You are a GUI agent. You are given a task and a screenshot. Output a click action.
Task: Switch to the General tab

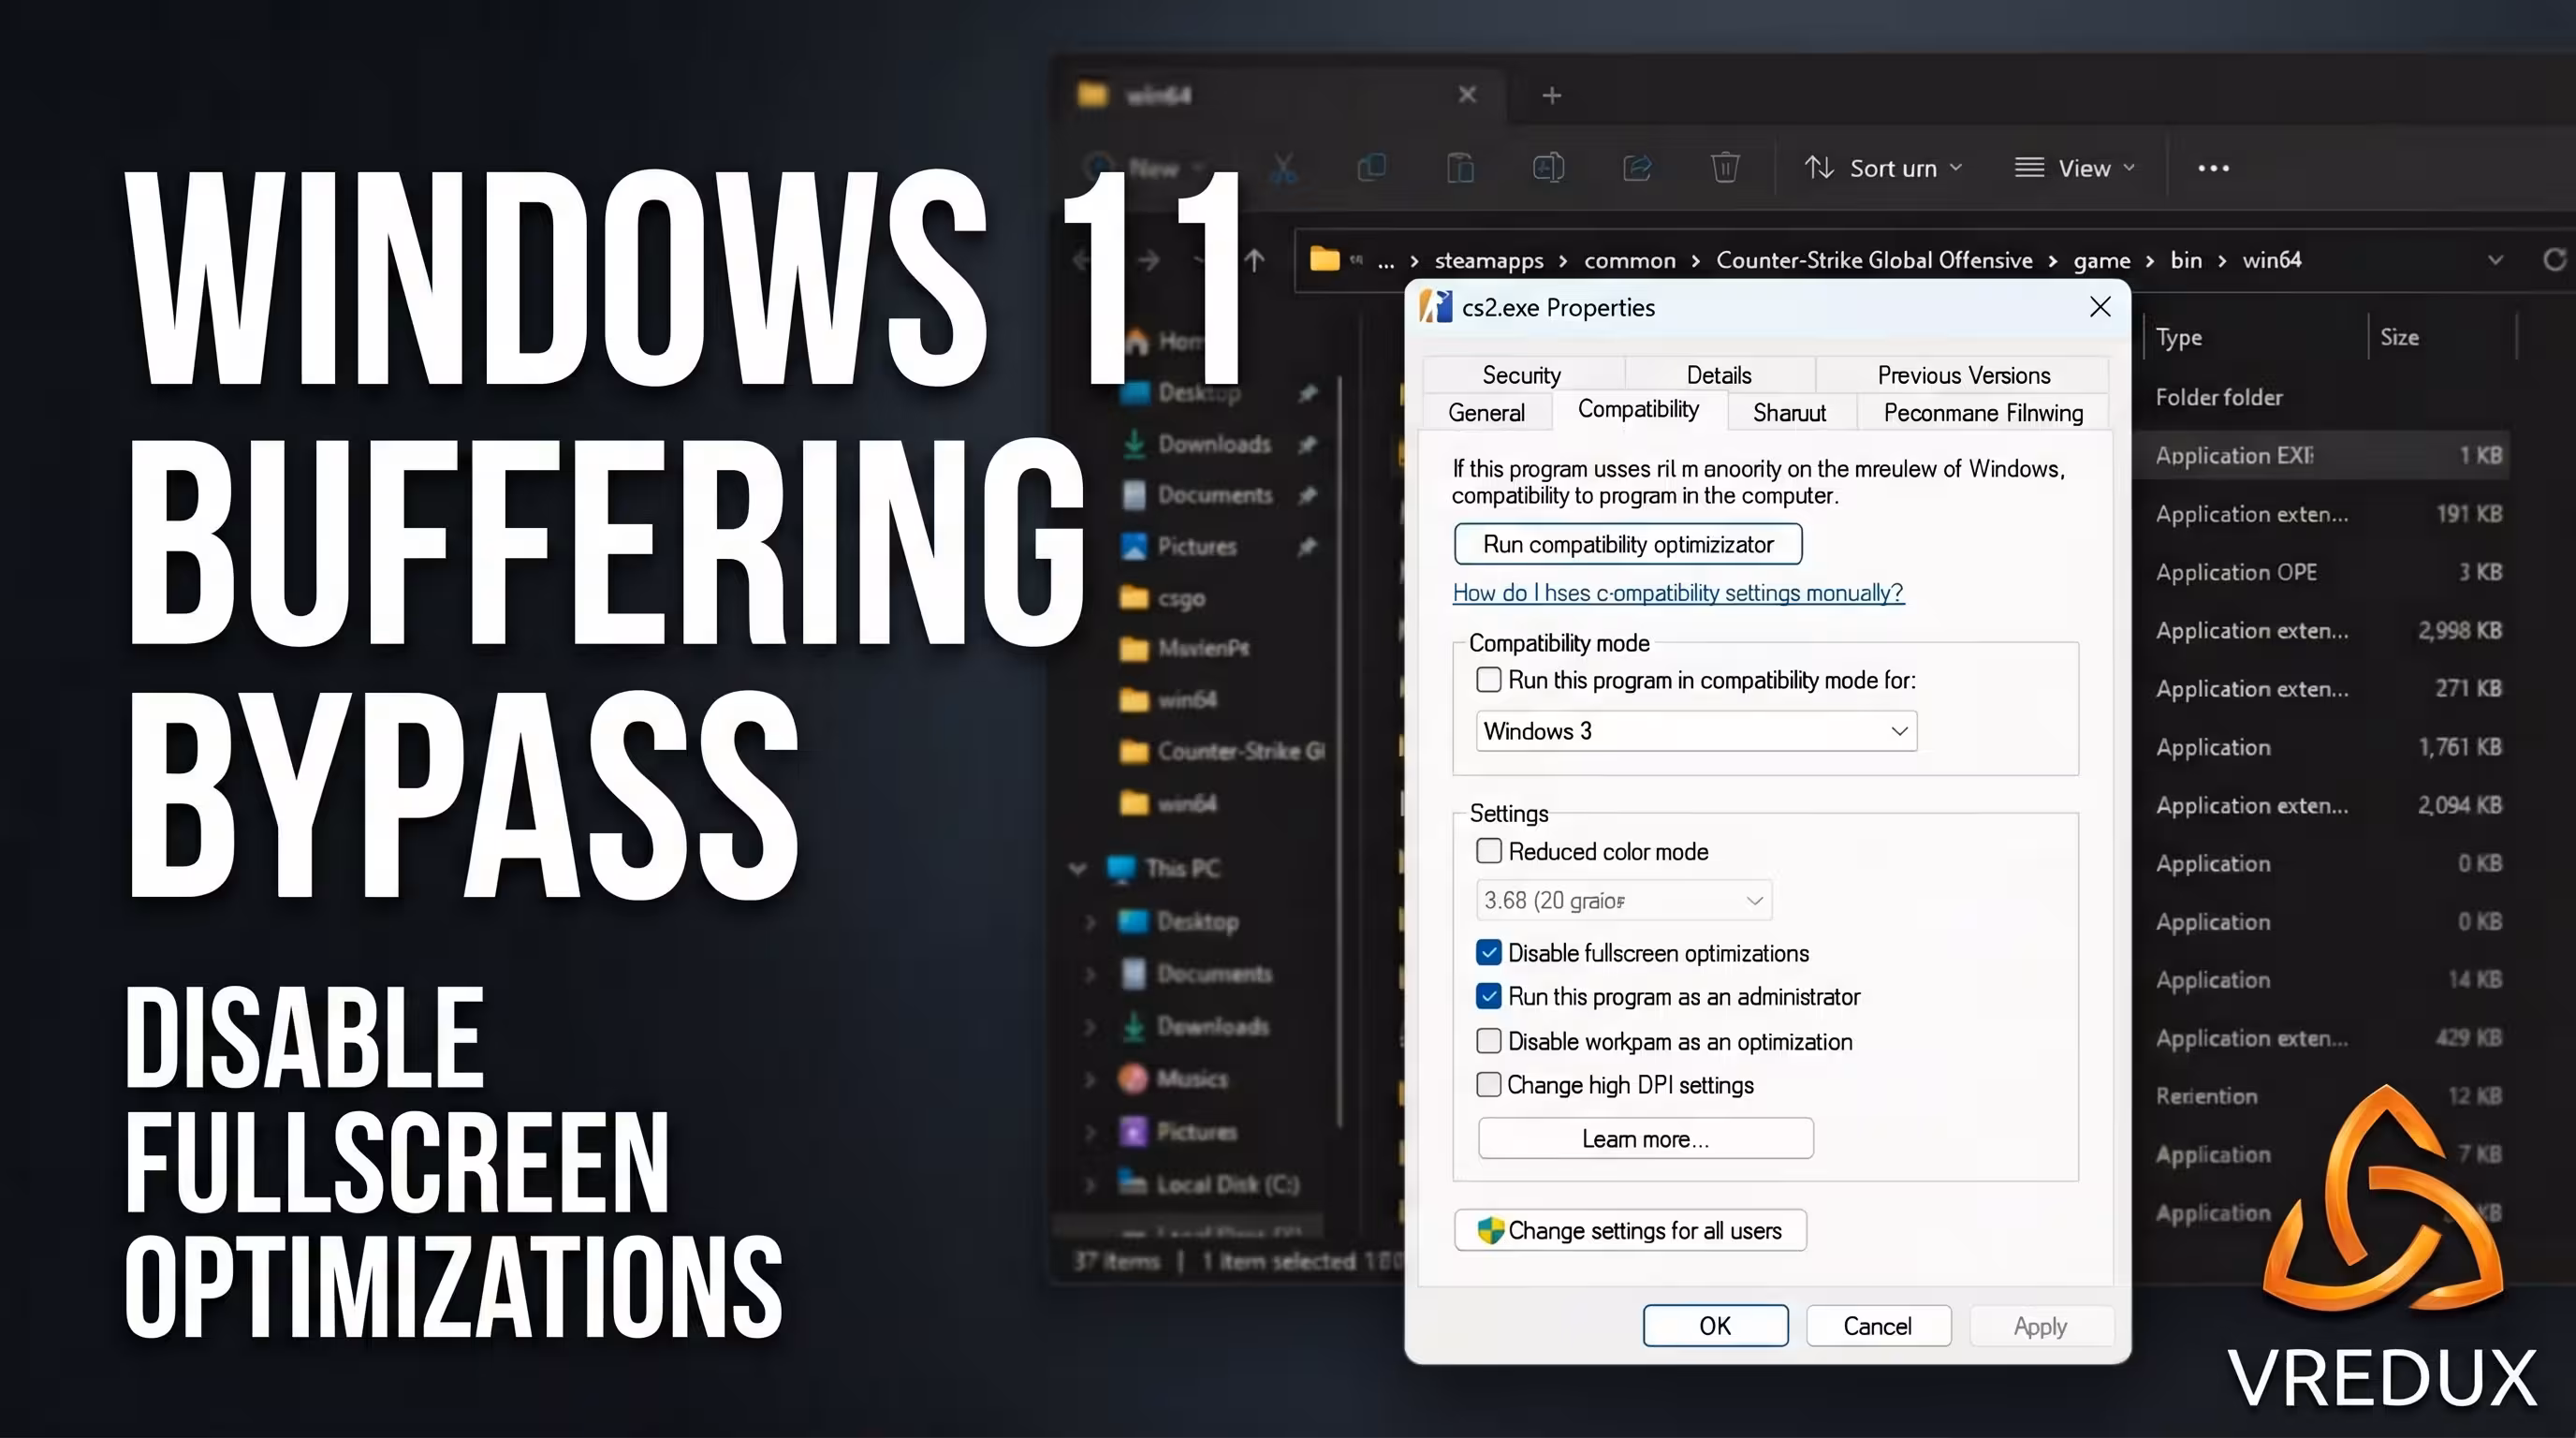[x=1487, y=413]
